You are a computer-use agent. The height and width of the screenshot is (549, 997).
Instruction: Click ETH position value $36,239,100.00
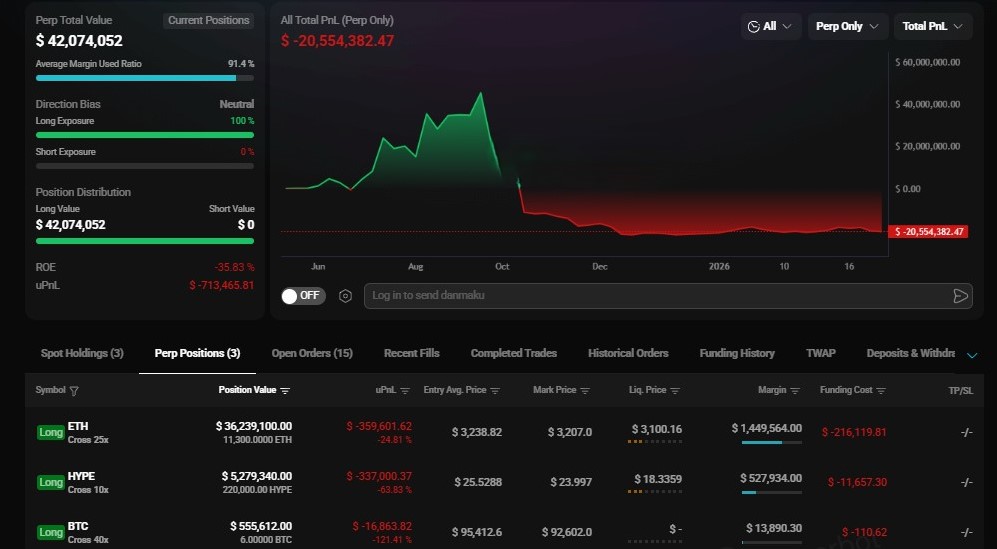pyautogui.click(x=254, y=426)
